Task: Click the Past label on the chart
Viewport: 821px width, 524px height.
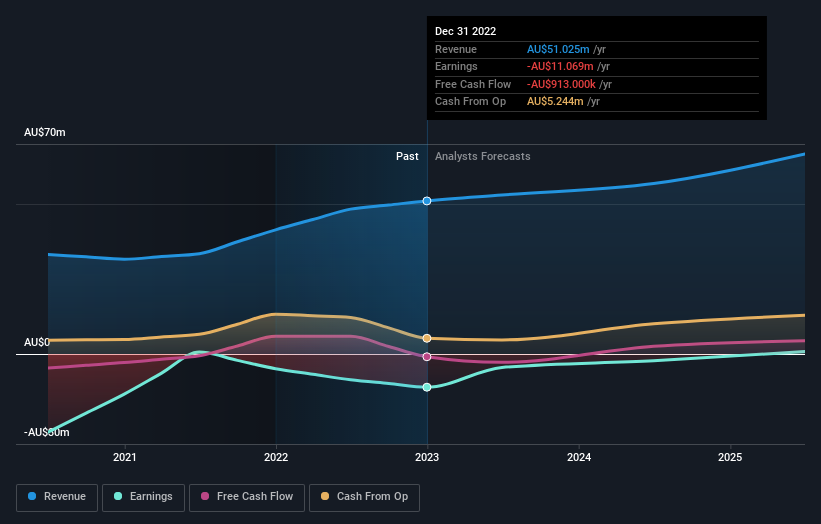Action: pyautogui.click(x=407, y=157)
